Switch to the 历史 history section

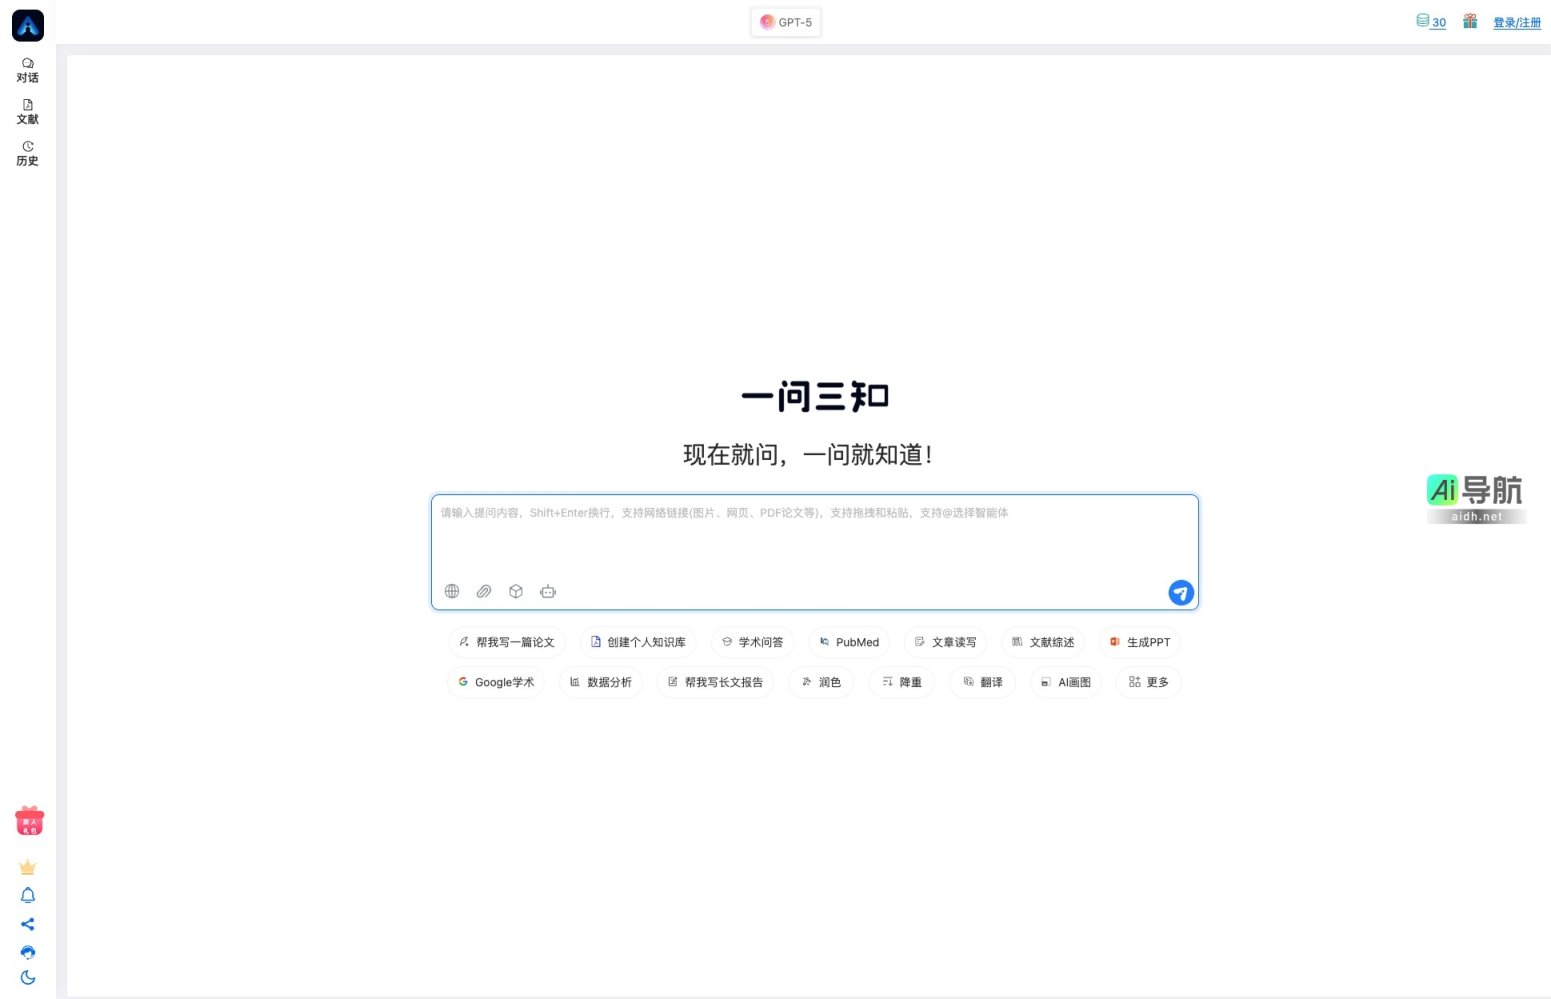pyautogui.click(x=27, y=153)
